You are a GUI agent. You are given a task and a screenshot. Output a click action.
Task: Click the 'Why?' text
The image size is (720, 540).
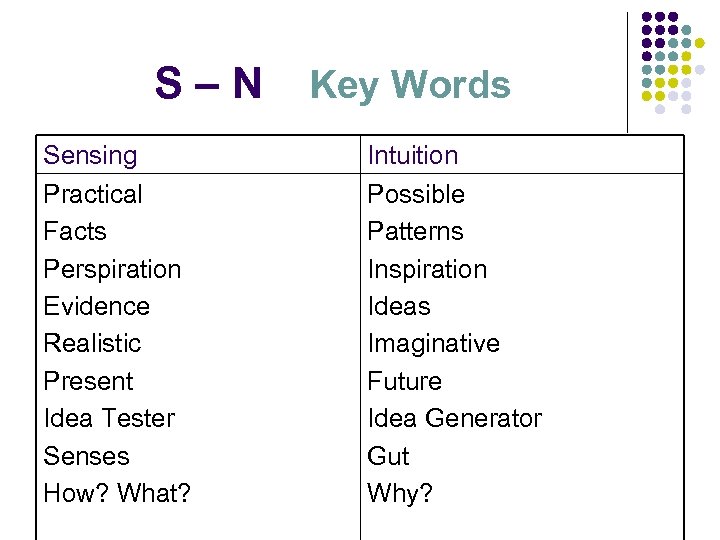400,493
